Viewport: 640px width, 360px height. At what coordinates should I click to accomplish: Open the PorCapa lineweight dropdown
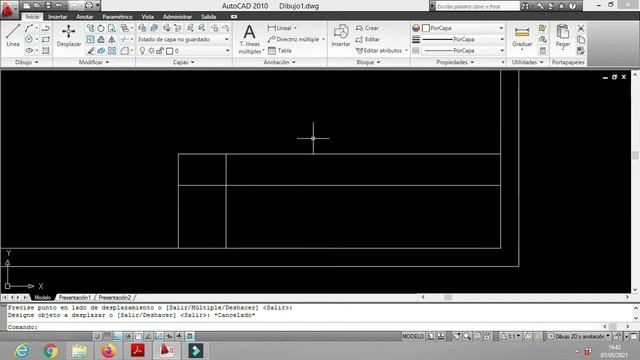coord(463,39)
